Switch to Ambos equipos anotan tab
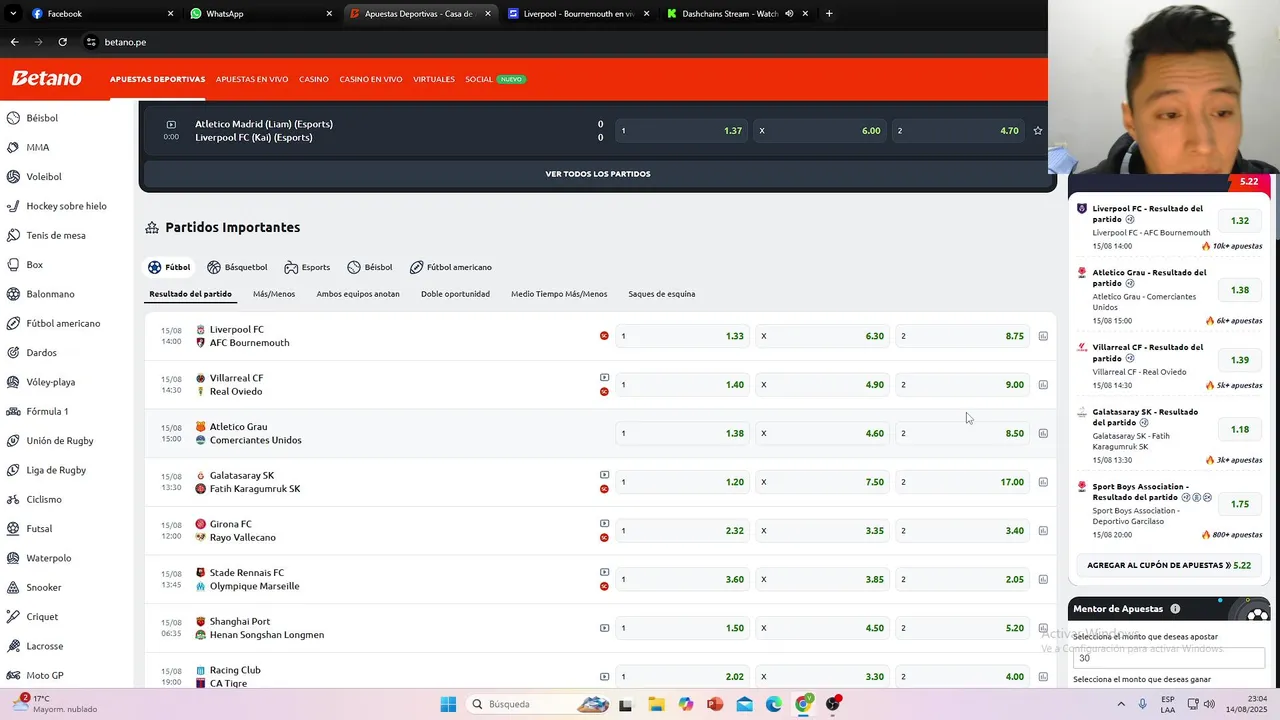The height and width of the screenshot is (720, 1280). [358, 294]
